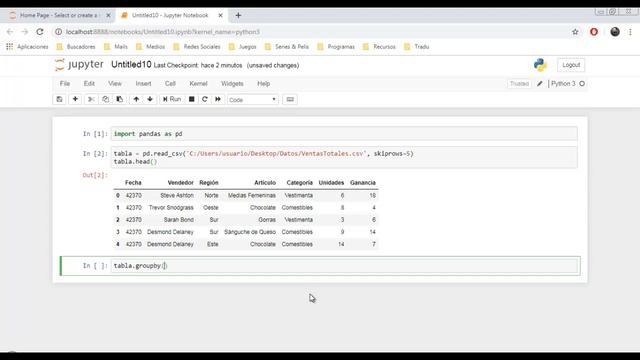The image size is (640, 360).
Task: Open the Insert menu
Action: click(143, 84)
